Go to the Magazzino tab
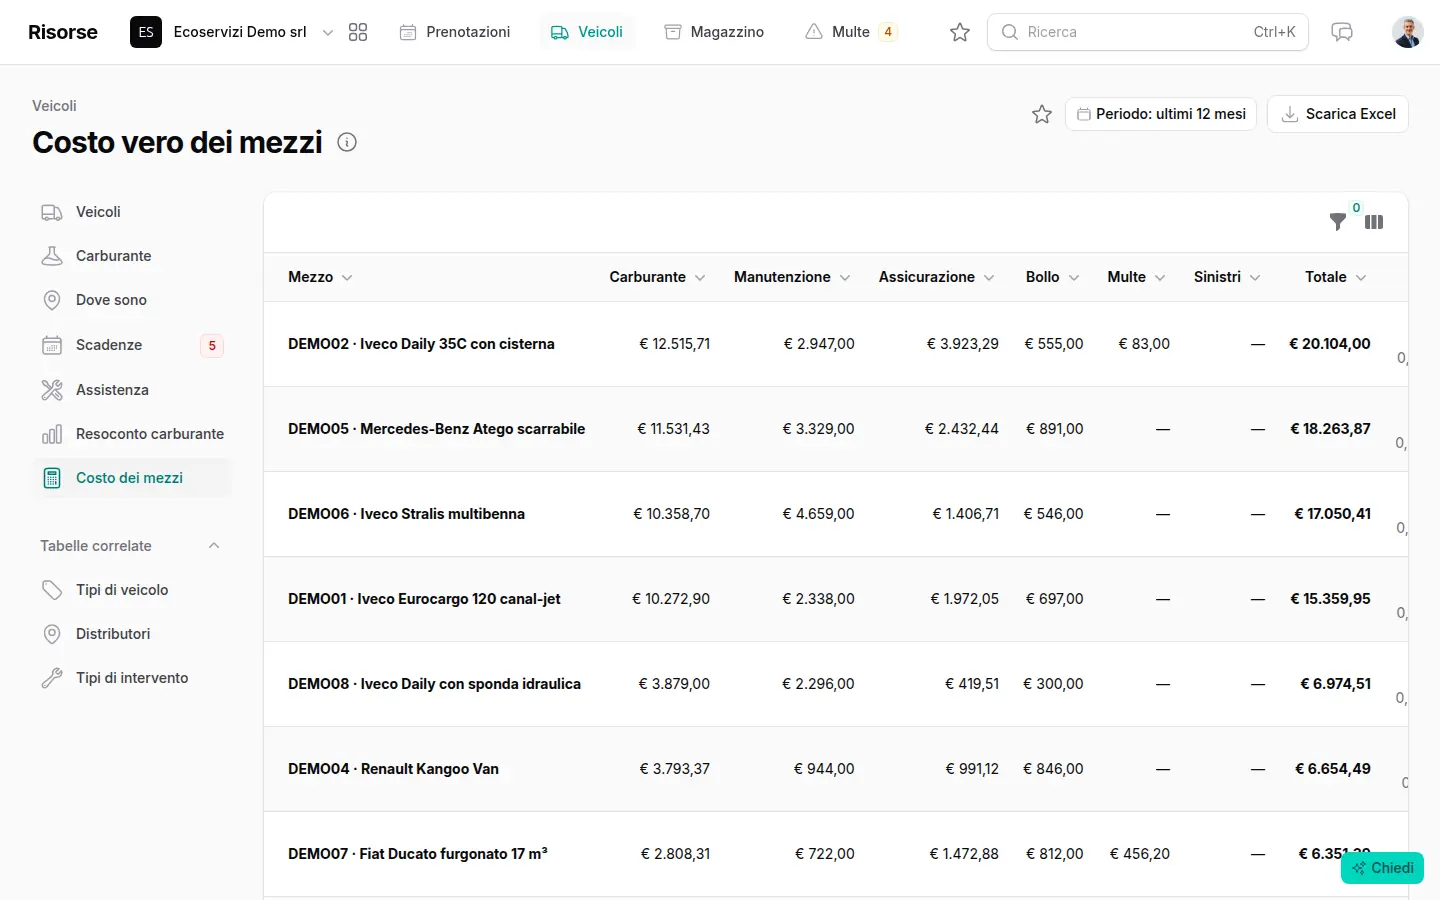The height and width of the screenshot is (900, 1440). pyautogui.click(x=714, y=32)
